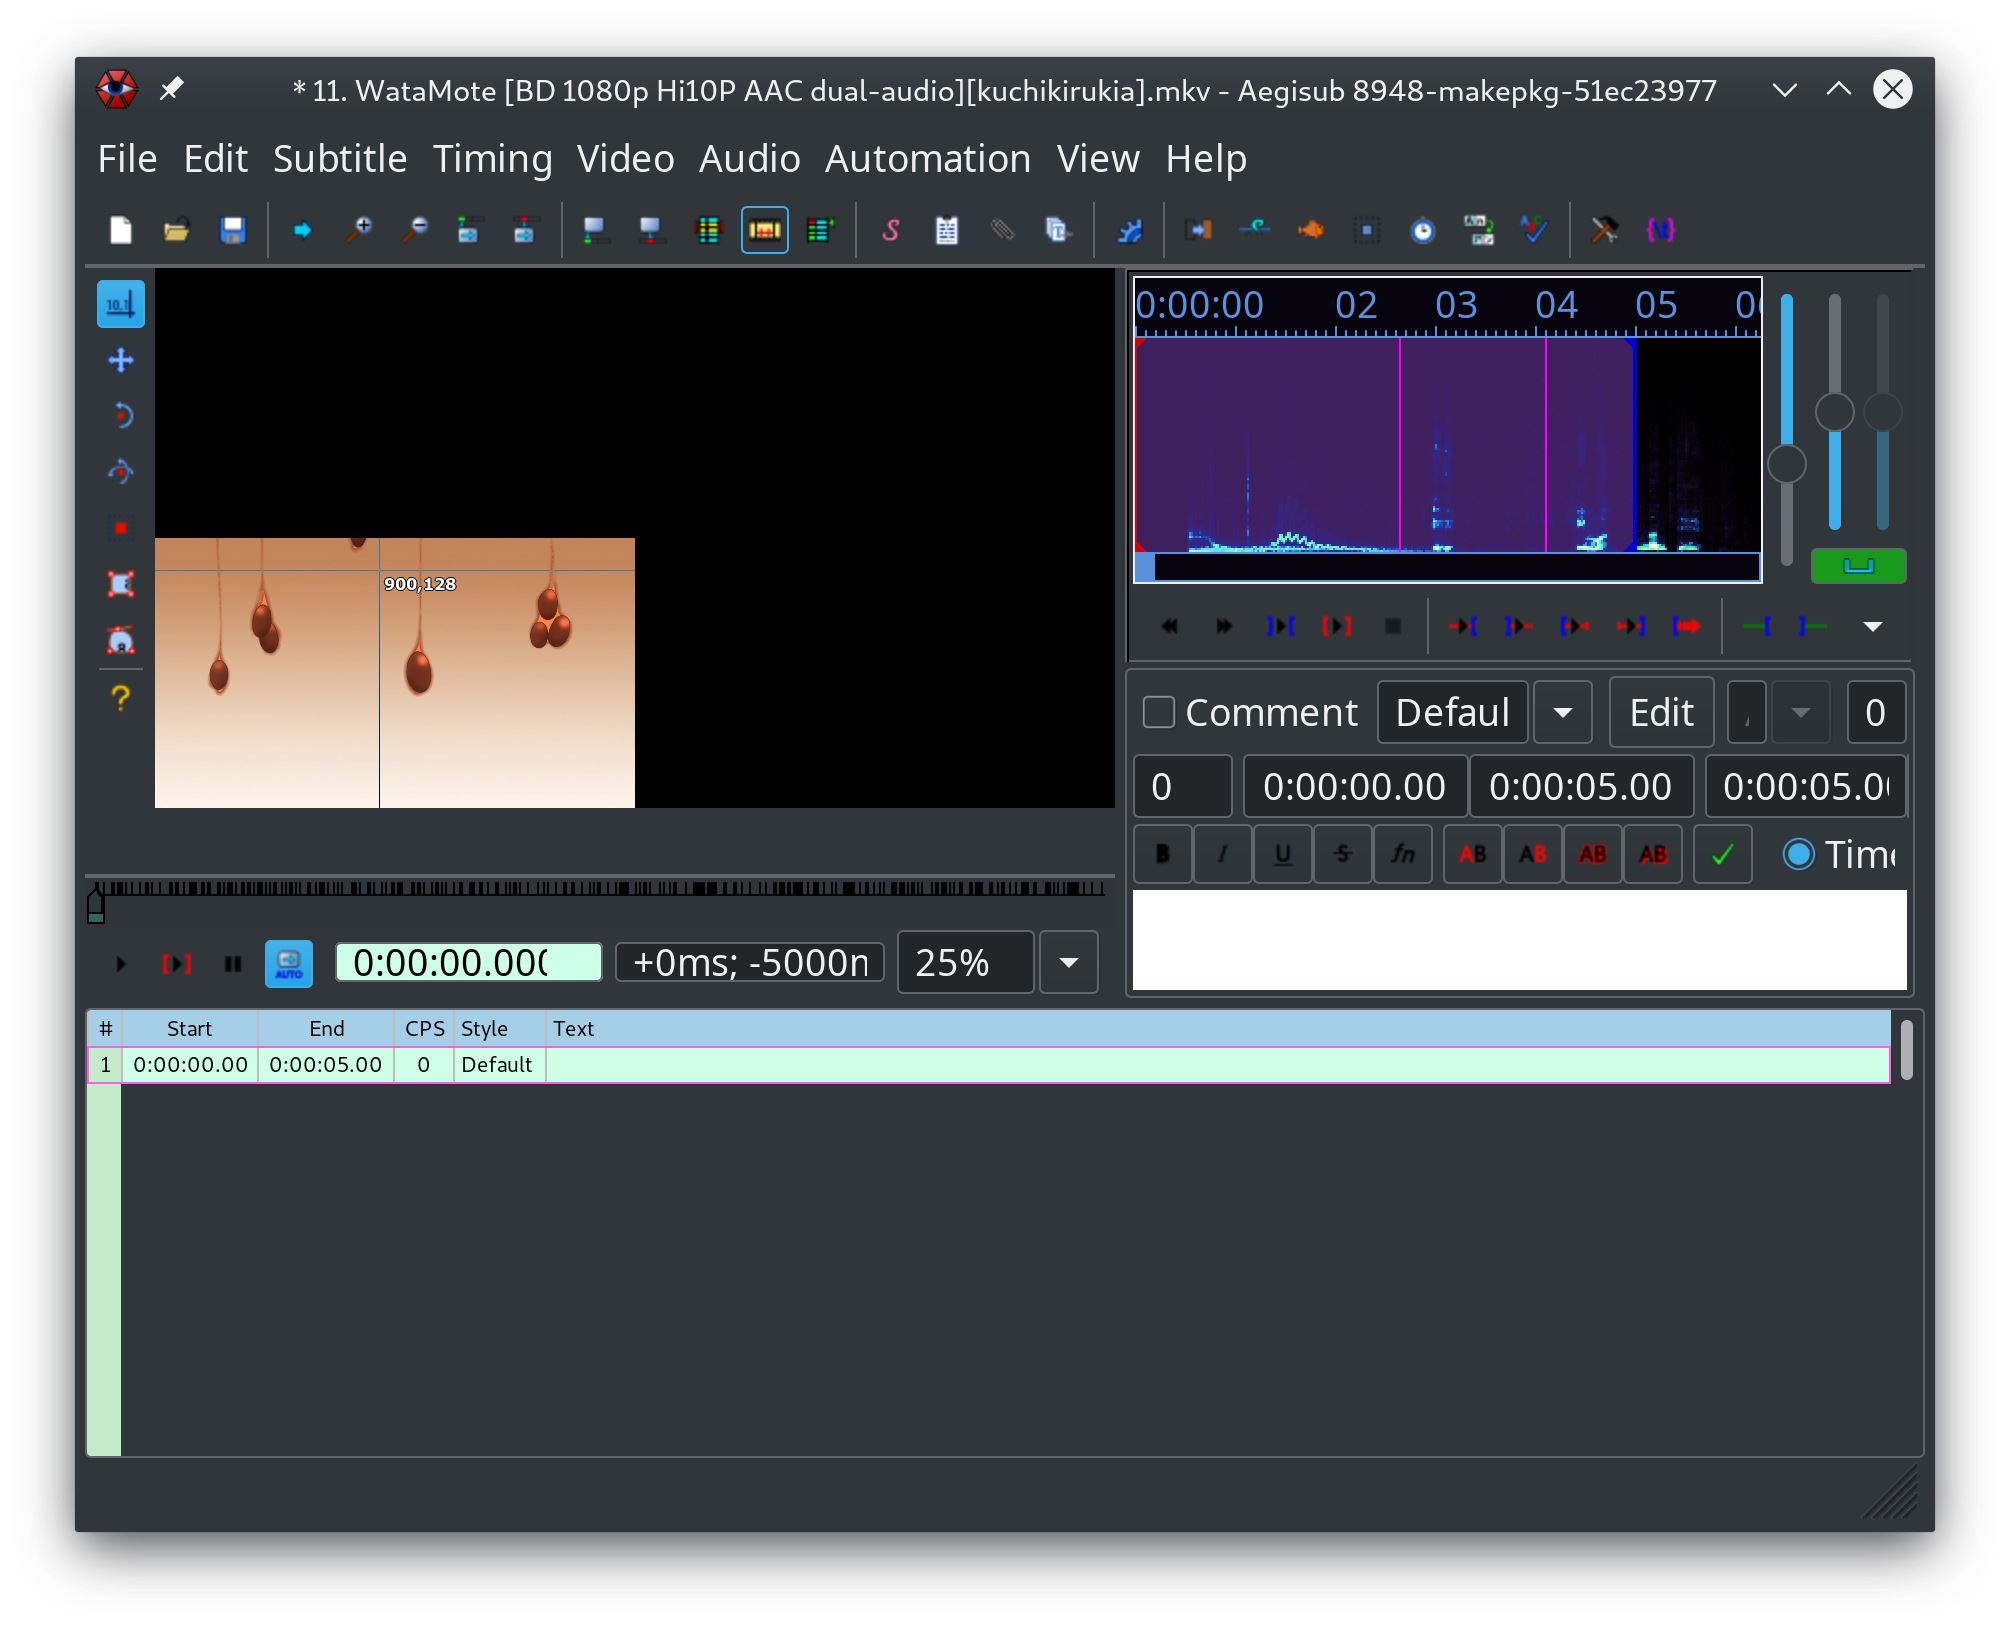The height and width of the screenshot is (1625, 2010).
Task: Open the Styles Manager
Action: 893,230
